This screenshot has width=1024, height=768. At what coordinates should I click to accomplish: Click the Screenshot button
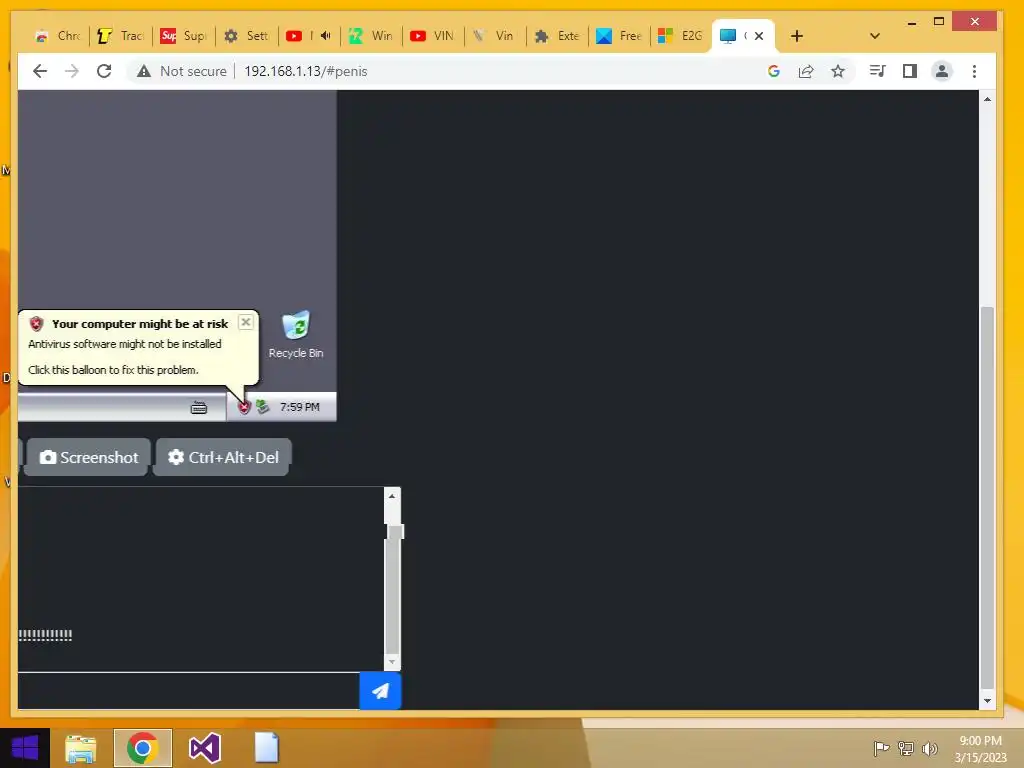89,457
